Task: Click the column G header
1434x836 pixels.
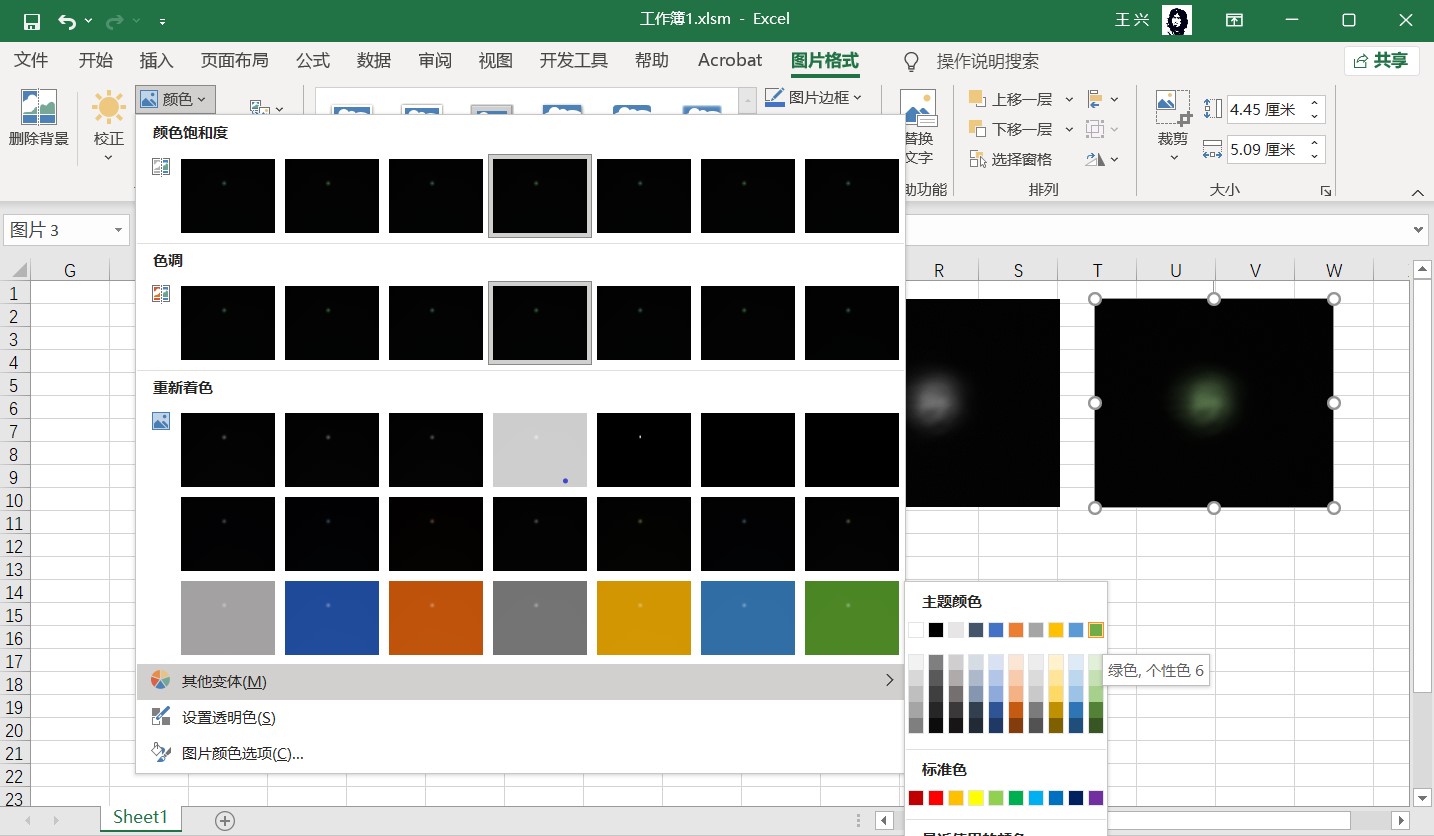Action: pyautogui.click(x=70, y=270)
